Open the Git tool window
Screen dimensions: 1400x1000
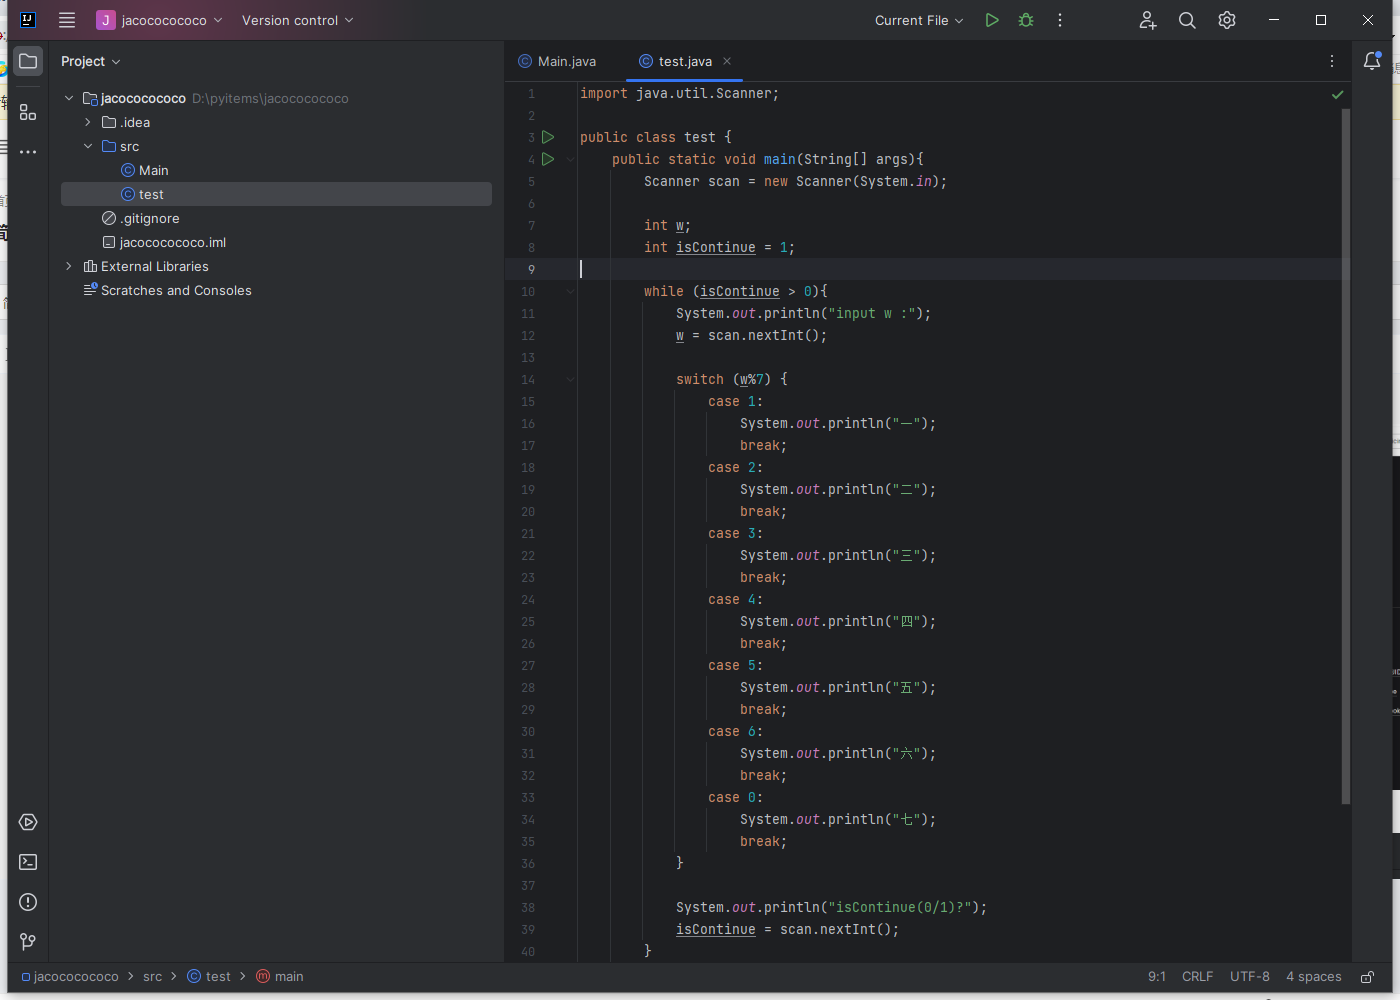point(28,942)
